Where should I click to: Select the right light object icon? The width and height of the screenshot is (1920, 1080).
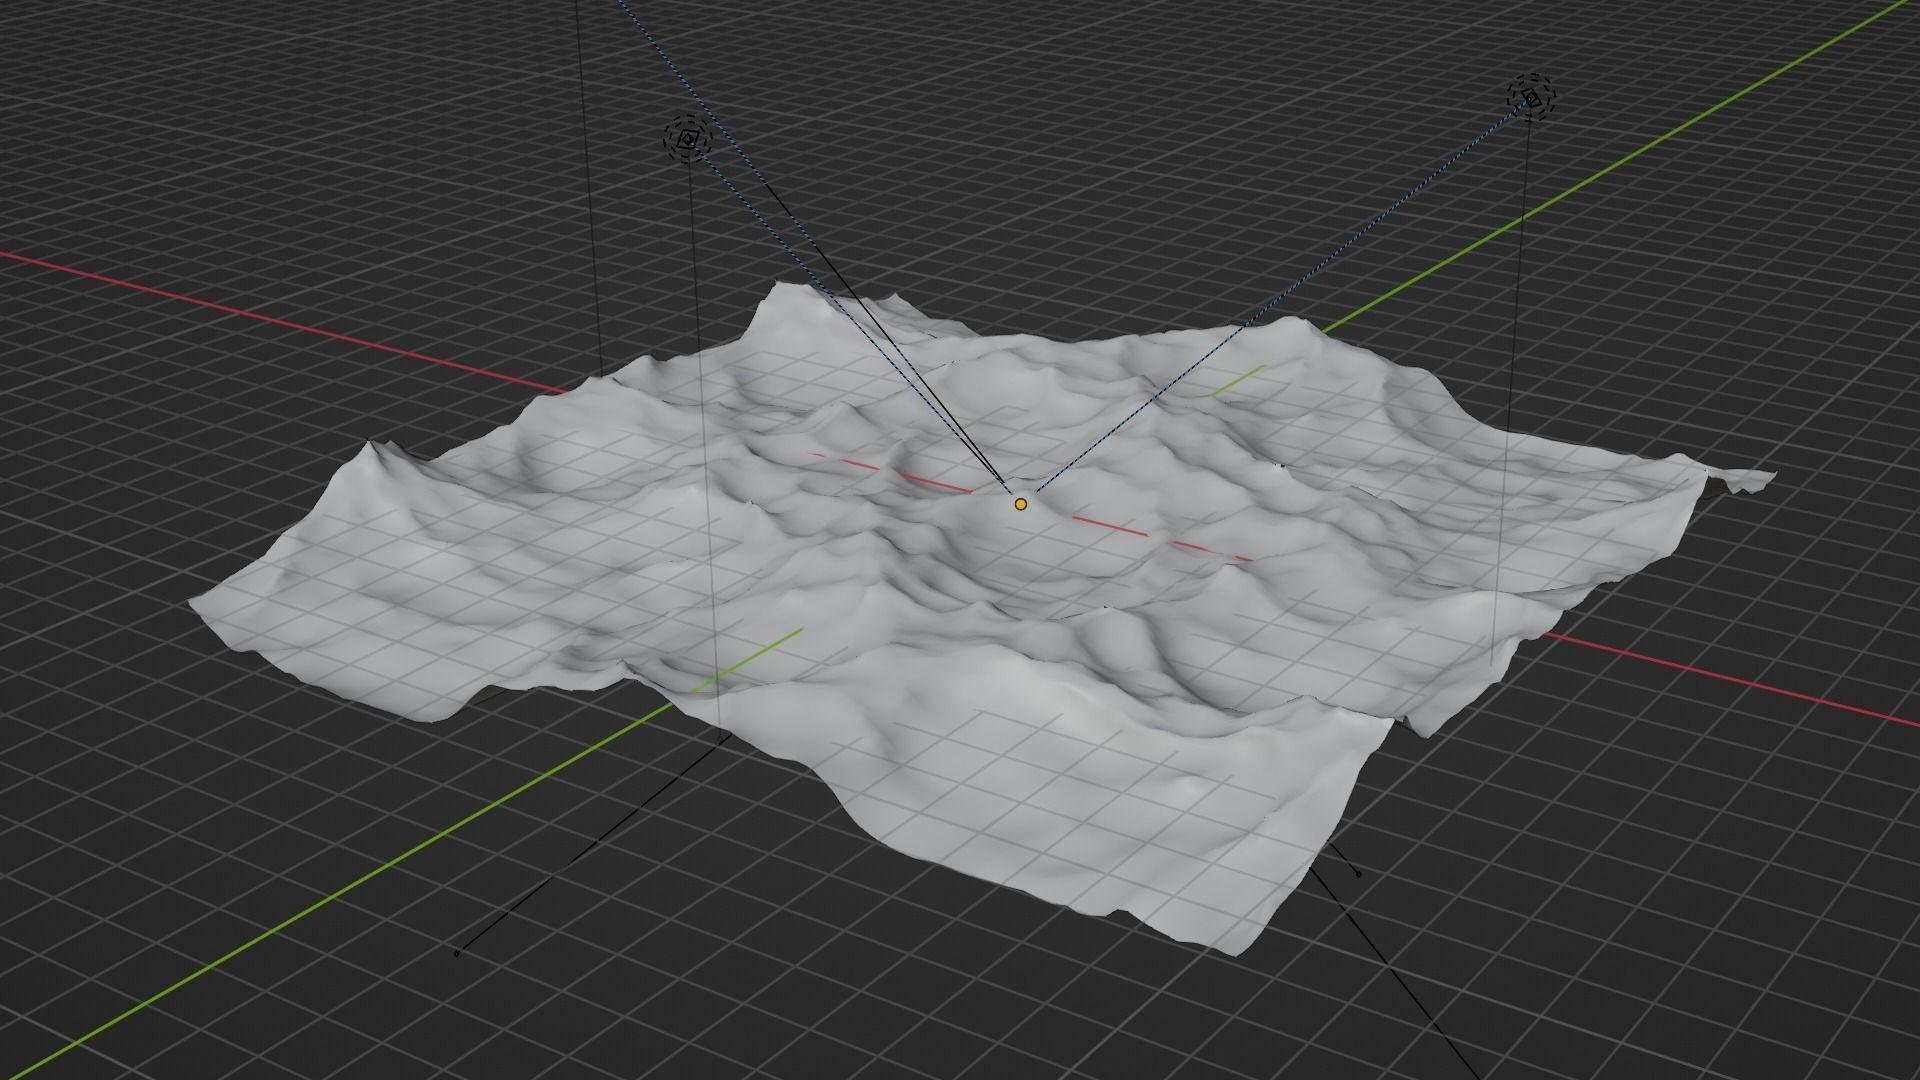tap(1532, 97)
